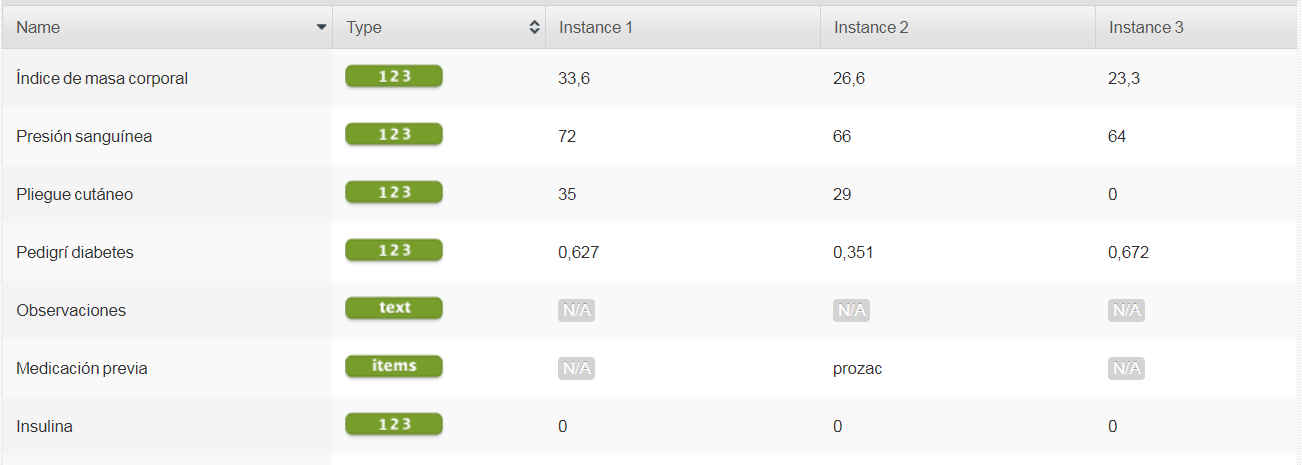This screenshot has height=465, width=1302.
Task: Click Insulina Instance 3 value 0
Action: [x=1113, y=426]
